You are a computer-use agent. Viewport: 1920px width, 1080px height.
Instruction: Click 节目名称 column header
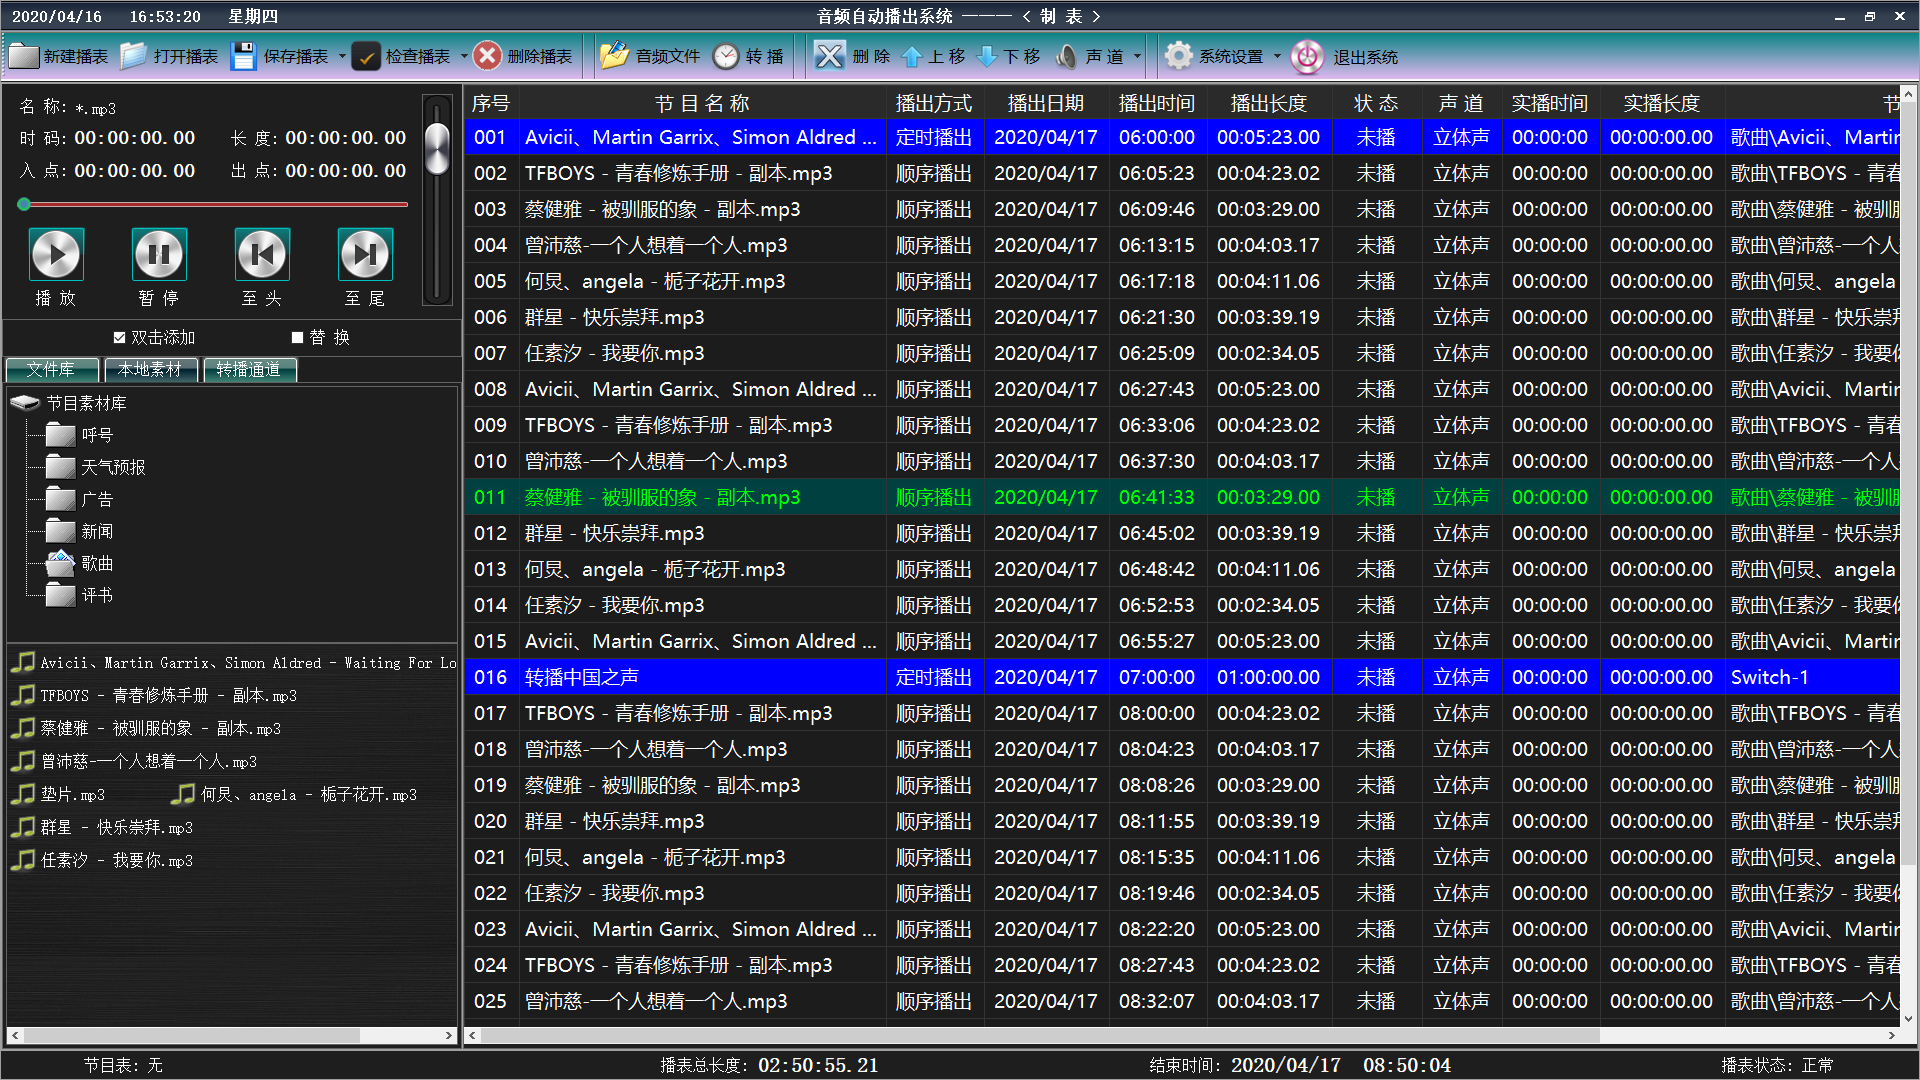[x=702, y=103]
